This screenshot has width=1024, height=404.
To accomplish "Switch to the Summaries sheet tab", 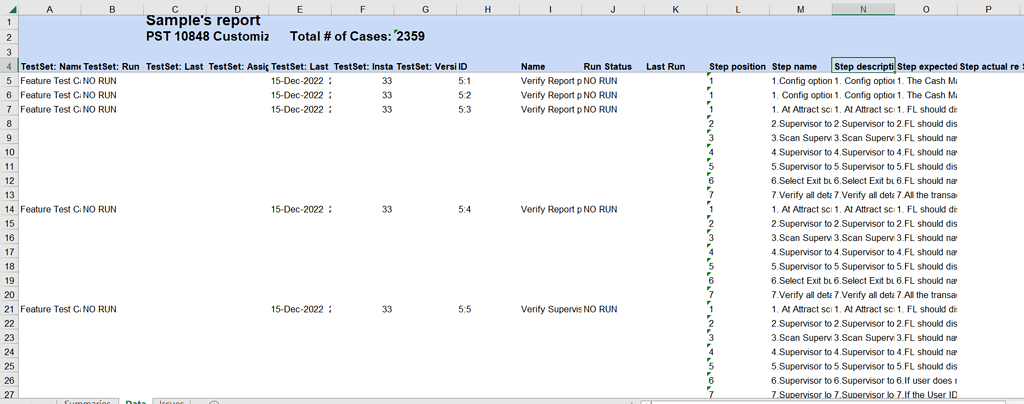I will click(87, 401).
